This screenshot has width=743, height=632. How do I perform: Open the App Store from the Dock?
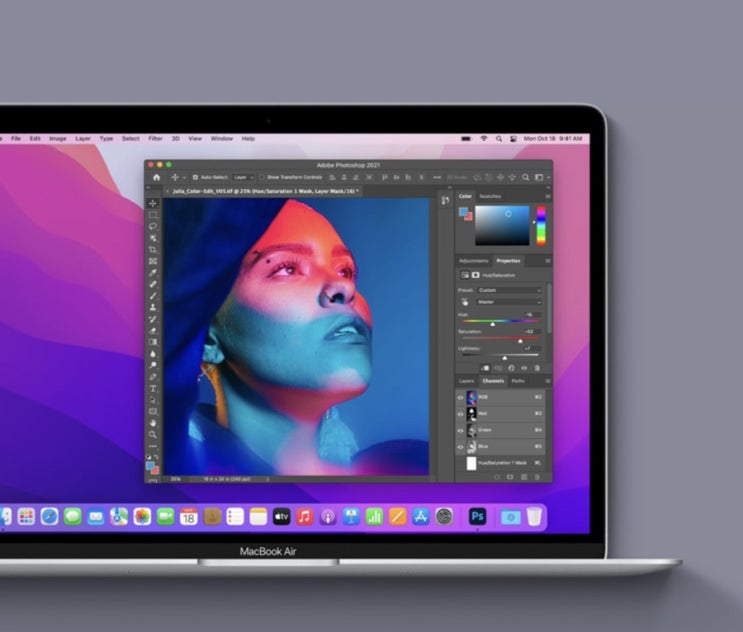[421, 516]
